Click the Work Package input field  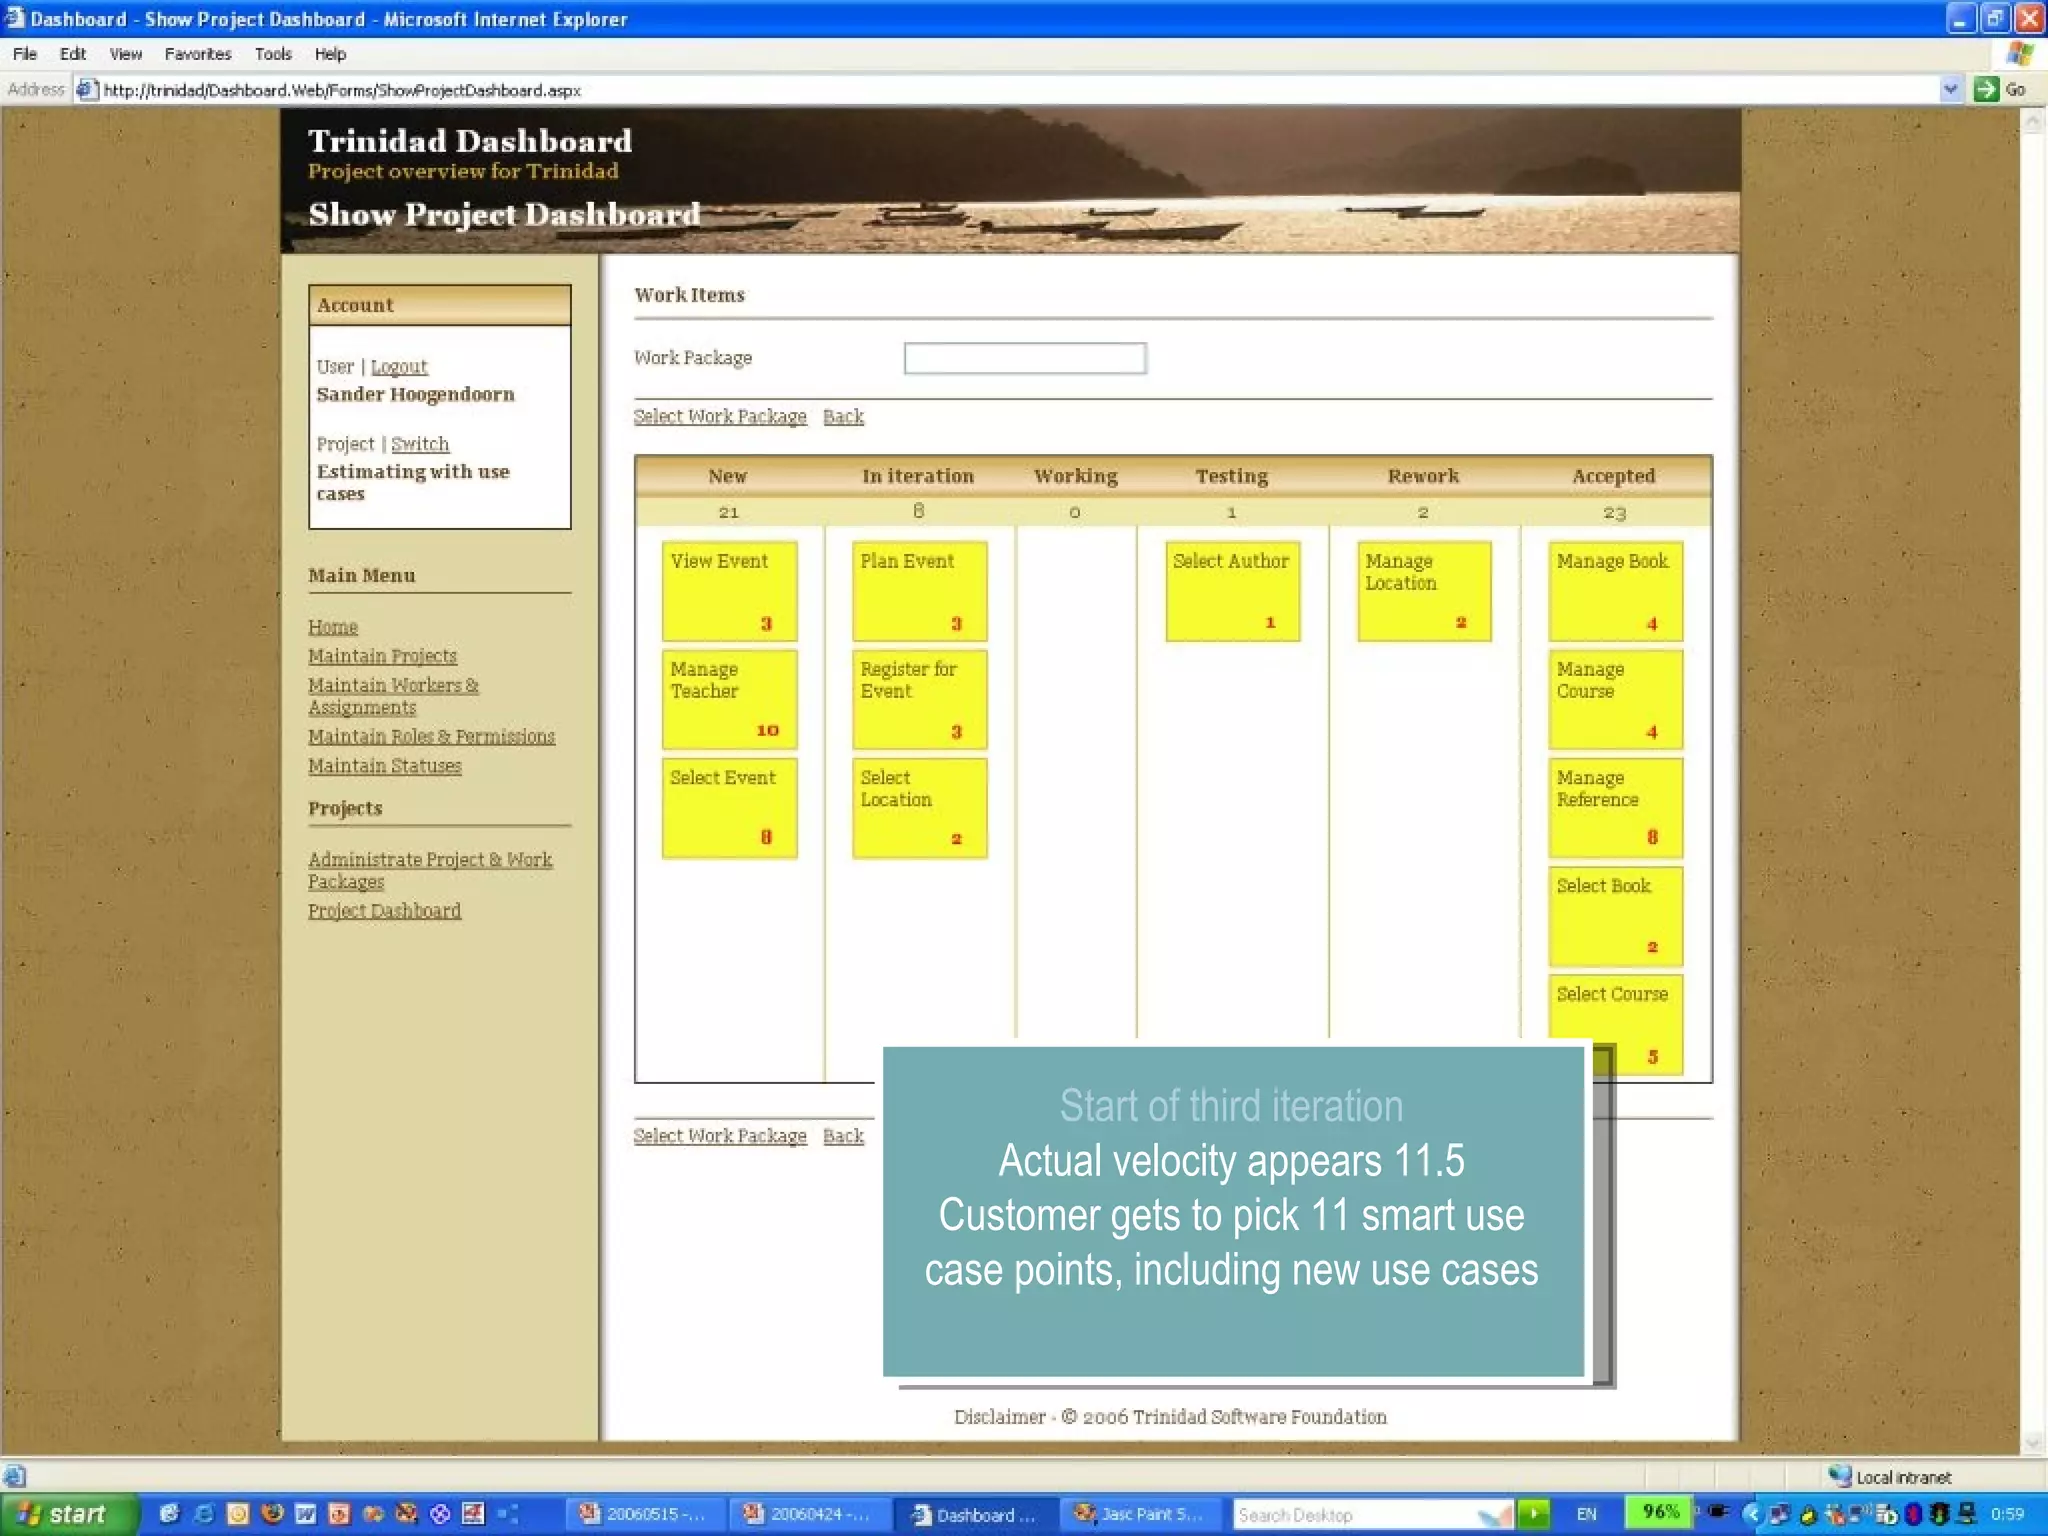[x=1024, y=358]
